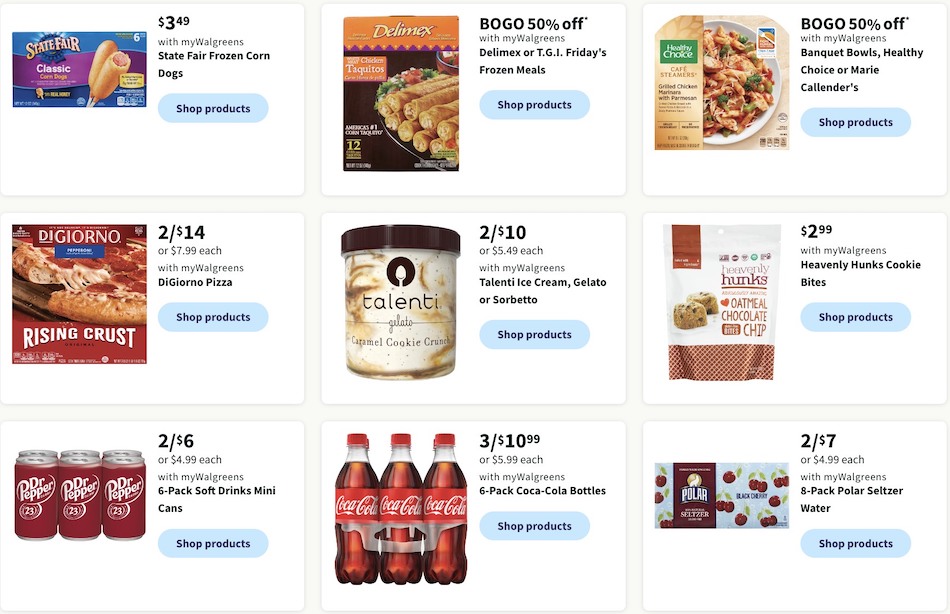Click the DiGiorno Rising Crust pizza image

(x=78, y=293)
